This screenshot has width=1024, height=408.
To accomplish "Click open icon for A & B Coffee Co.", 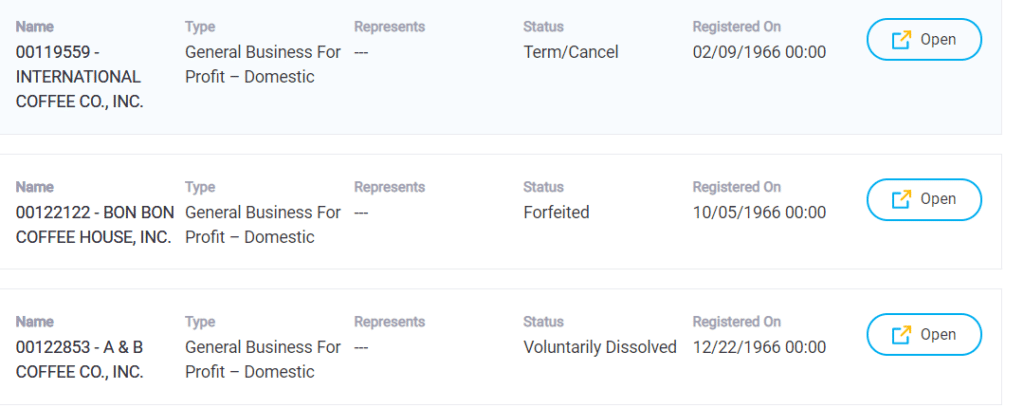I will click(x=901, y=335).
